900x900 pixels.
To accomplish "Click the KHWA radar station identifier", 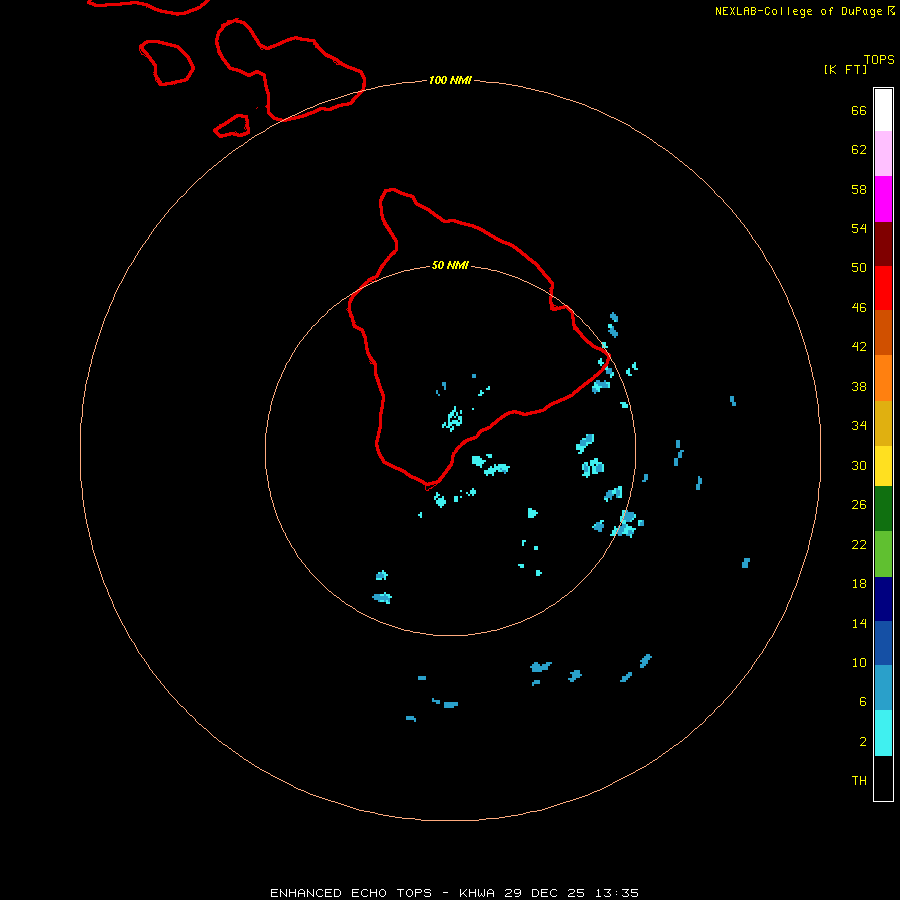I will pyautogui.click(x=476, y=893).
